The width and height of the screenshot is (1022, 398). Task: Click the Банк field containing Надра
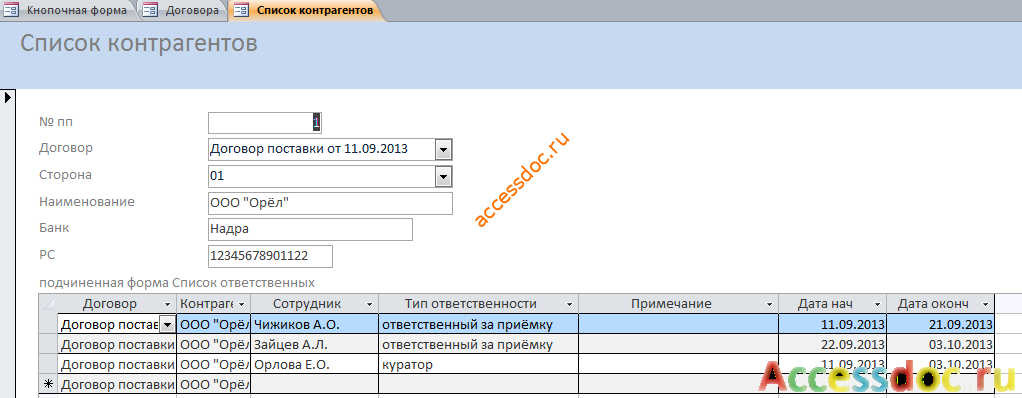310,229
